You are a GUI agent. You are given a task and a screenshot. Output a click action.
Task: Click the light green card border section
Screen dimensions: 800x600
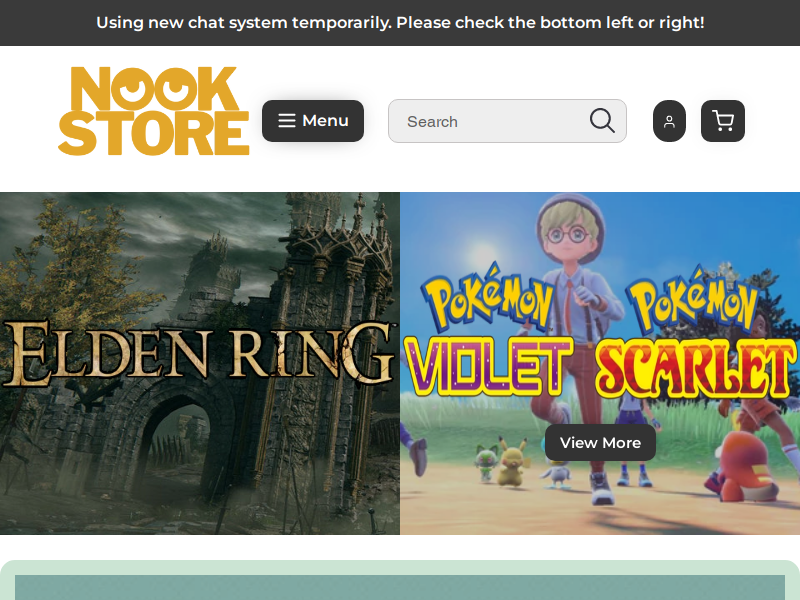400,567
